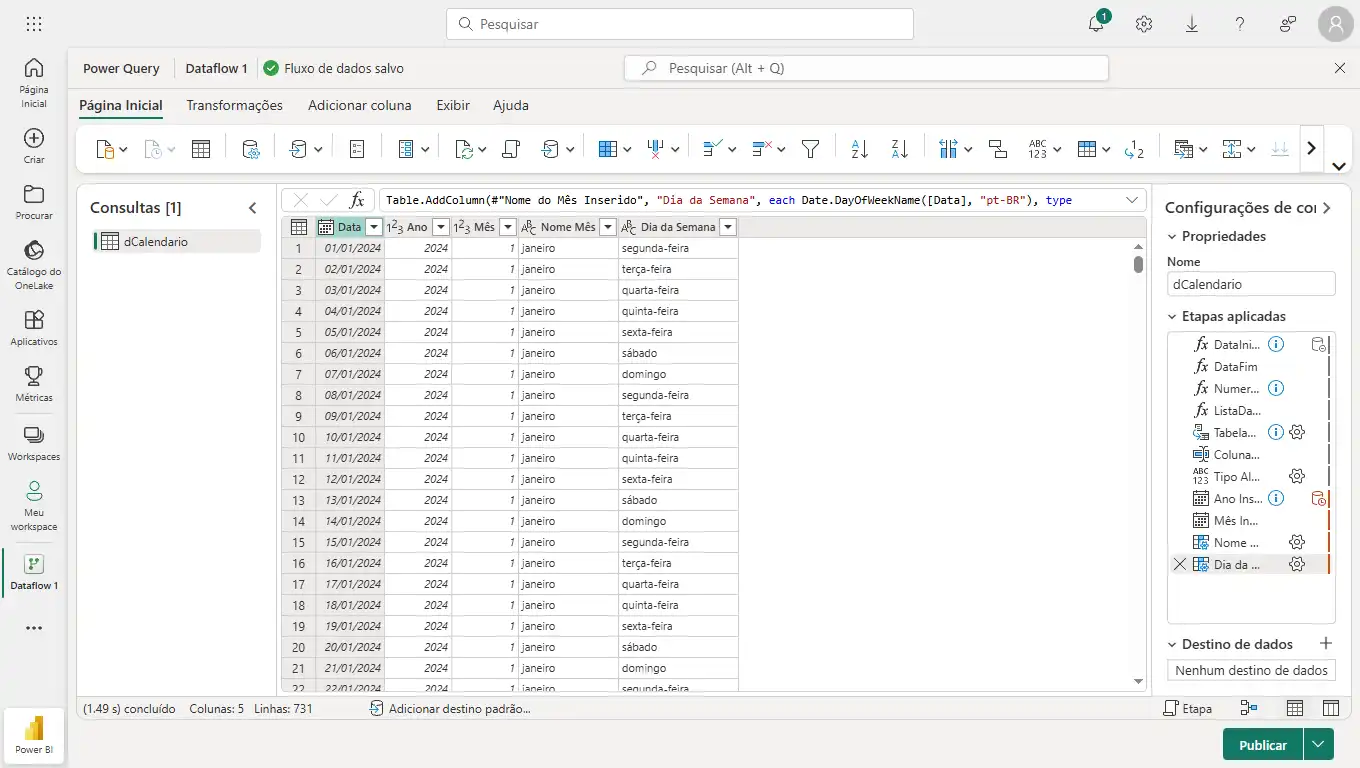Image resolution: width=1360 pixels, height=768 pixels.
Task: Open Power BI switcher at bottom left
Action: tap(34, 737)
